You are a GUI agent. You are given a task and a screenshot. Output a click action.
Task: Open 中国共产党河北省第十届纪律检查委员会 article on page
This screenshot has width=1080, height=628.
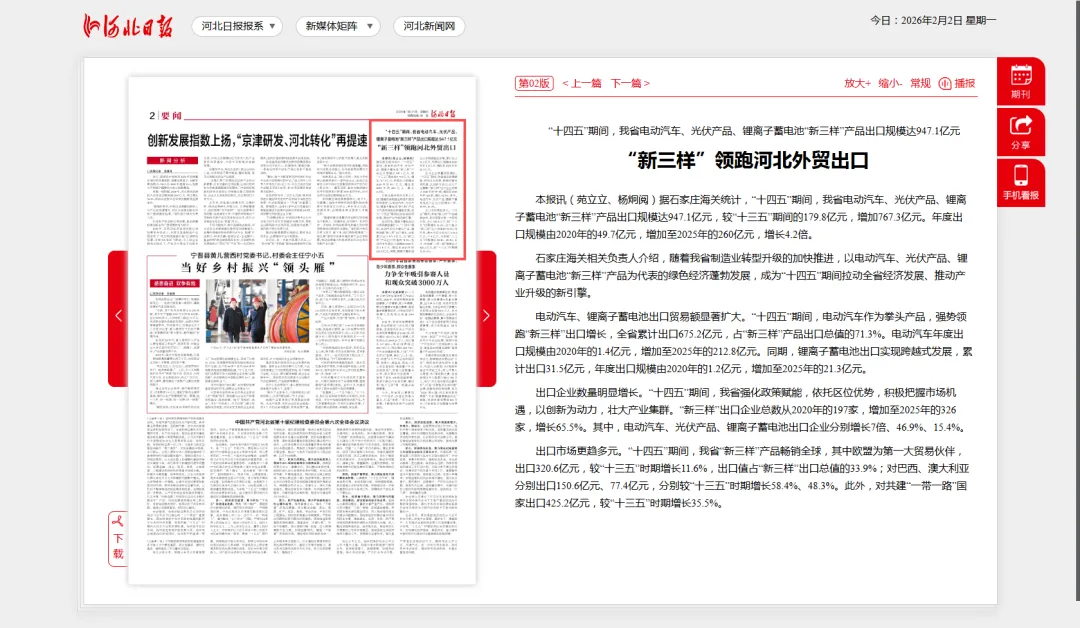tap(302, 421)
